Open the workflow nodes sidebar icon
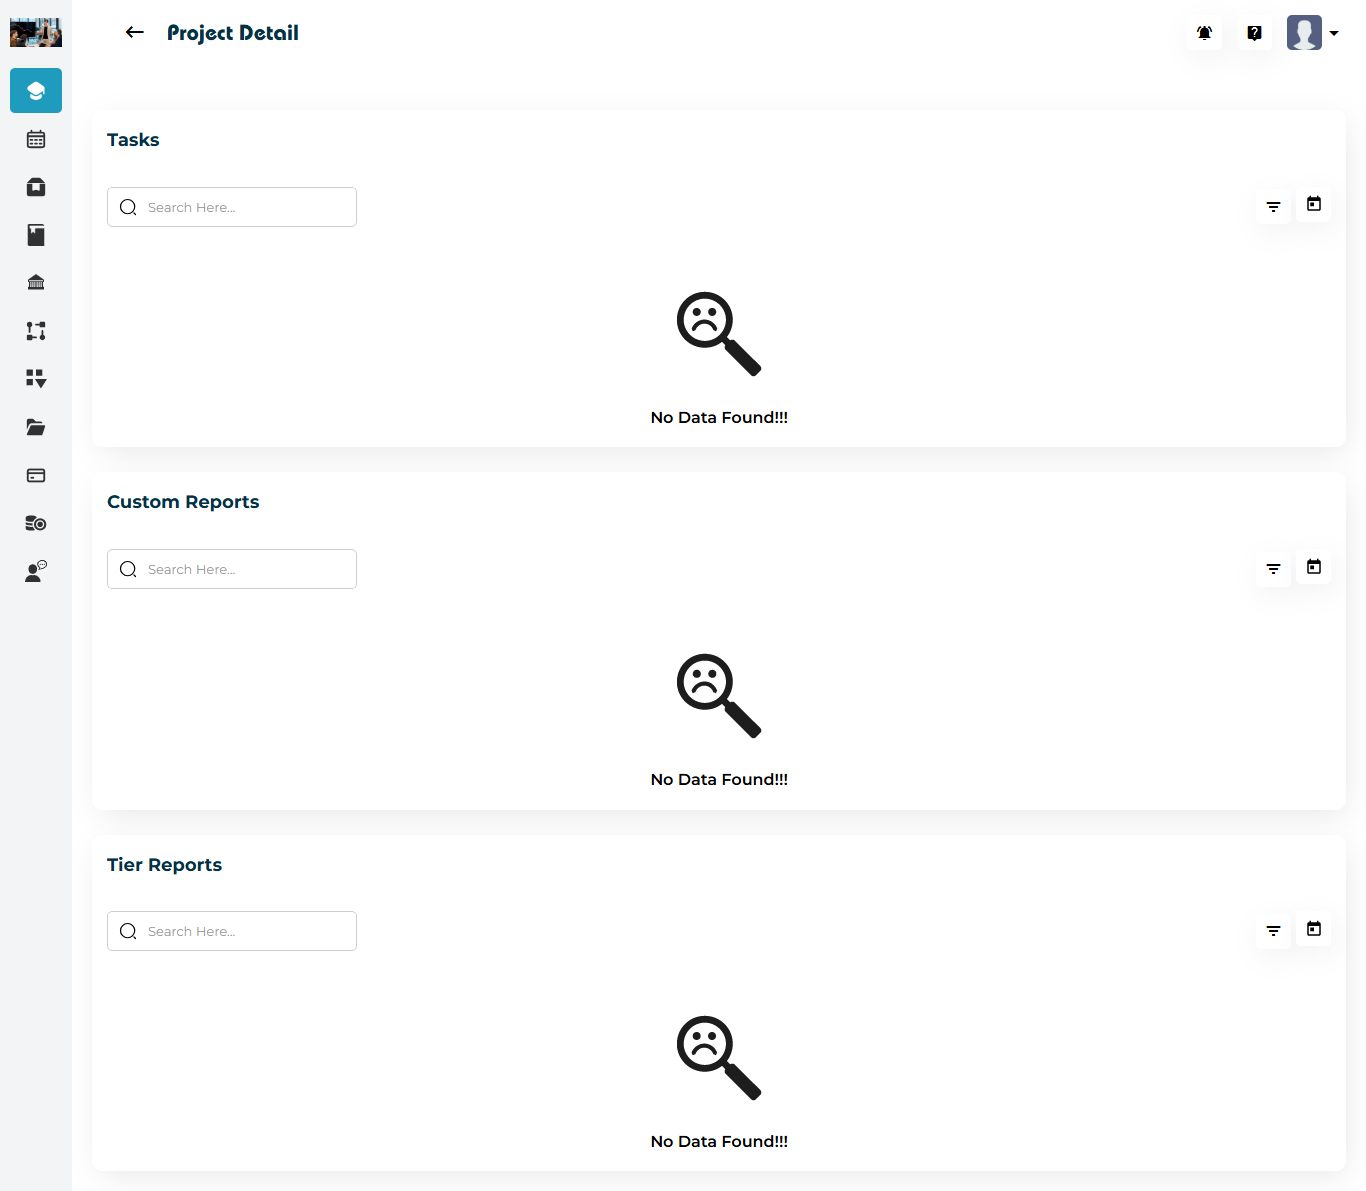This screenshot has height=1191, width=1366. 36,331
